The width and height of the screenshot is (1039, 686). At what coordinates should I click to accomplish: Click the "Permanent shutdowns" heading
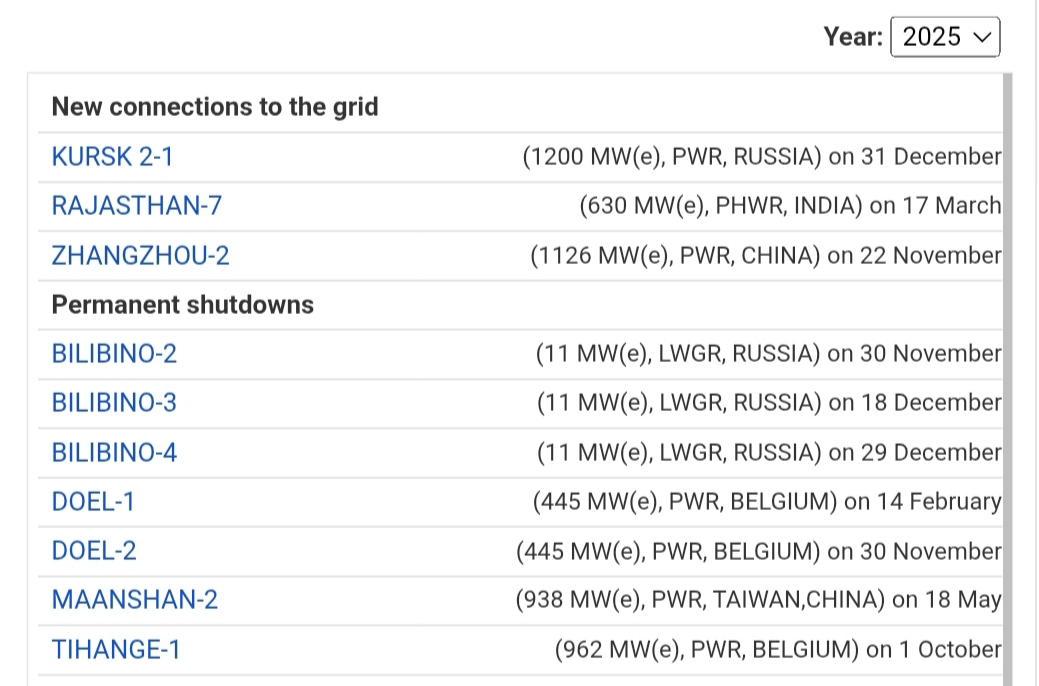(183, 304)
